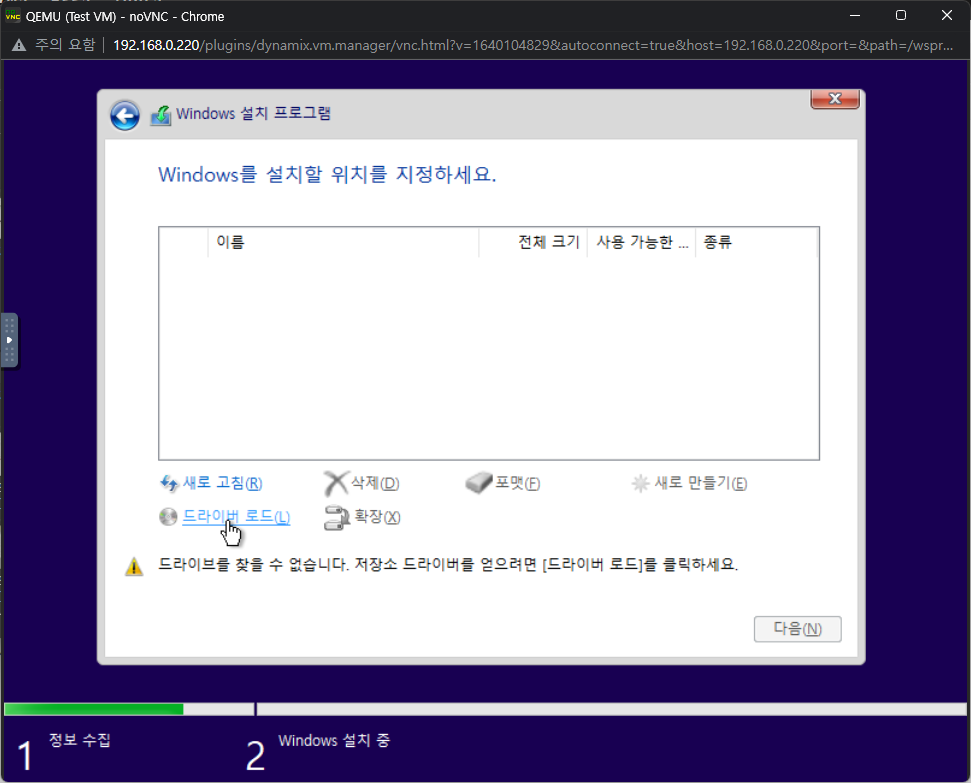Select 새로 만들기(E) option

click(700, 483)
